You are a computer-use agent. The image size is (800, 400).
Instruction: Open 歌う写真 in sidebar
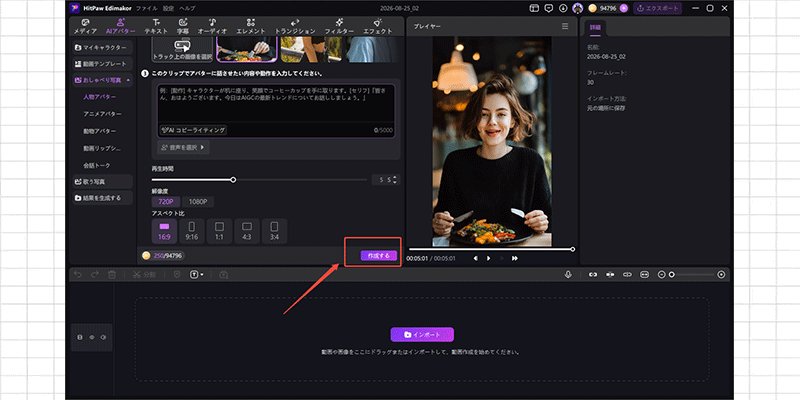click(x=102, y=182)
